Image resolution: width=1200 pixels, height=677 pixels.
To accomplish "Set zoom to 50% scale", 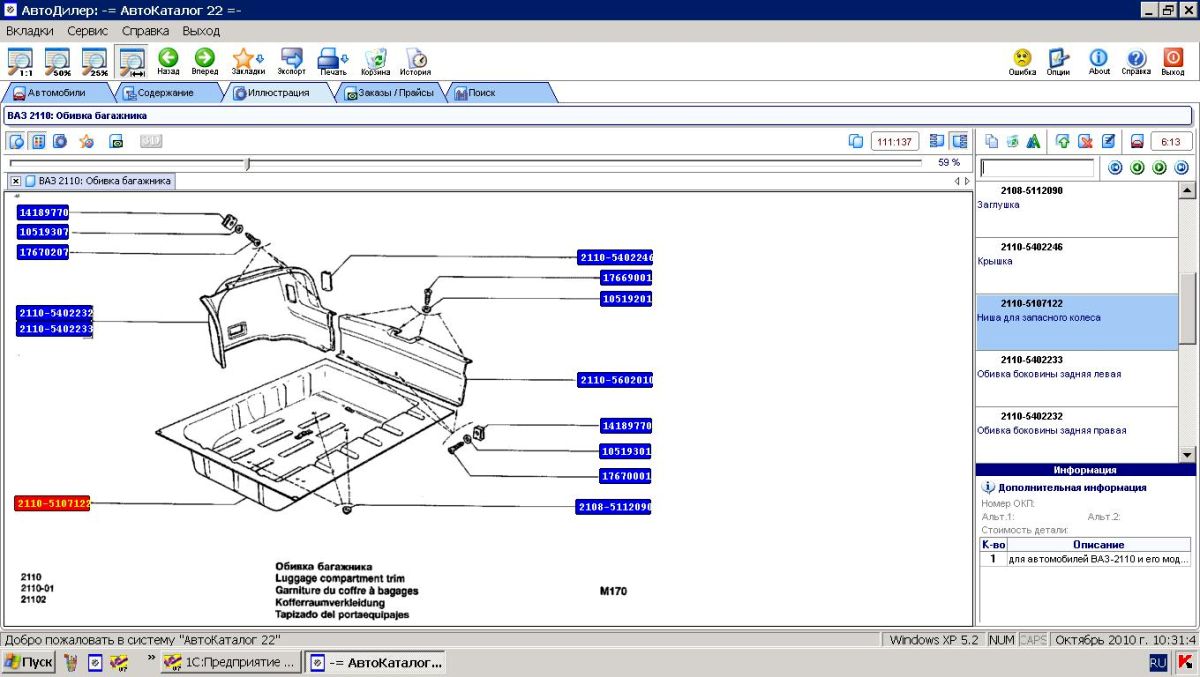I will (57, 62).
